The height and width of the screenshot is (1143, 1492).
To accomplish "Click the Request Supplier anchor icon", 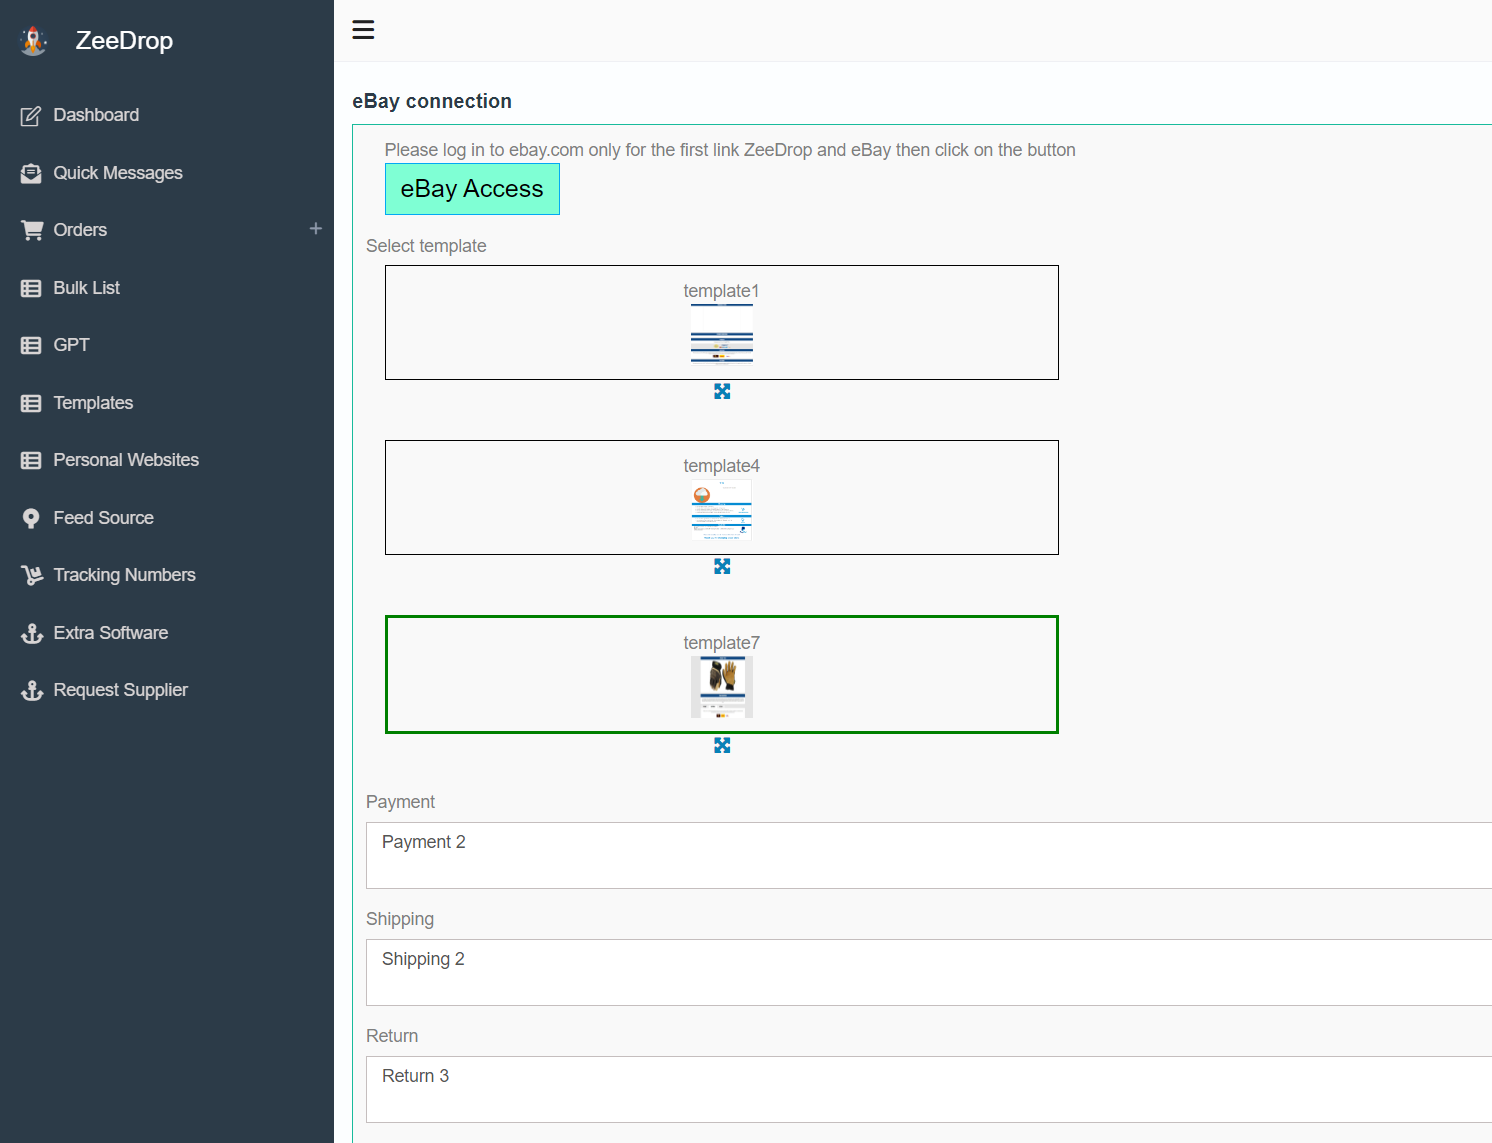I will coord(32,690).
